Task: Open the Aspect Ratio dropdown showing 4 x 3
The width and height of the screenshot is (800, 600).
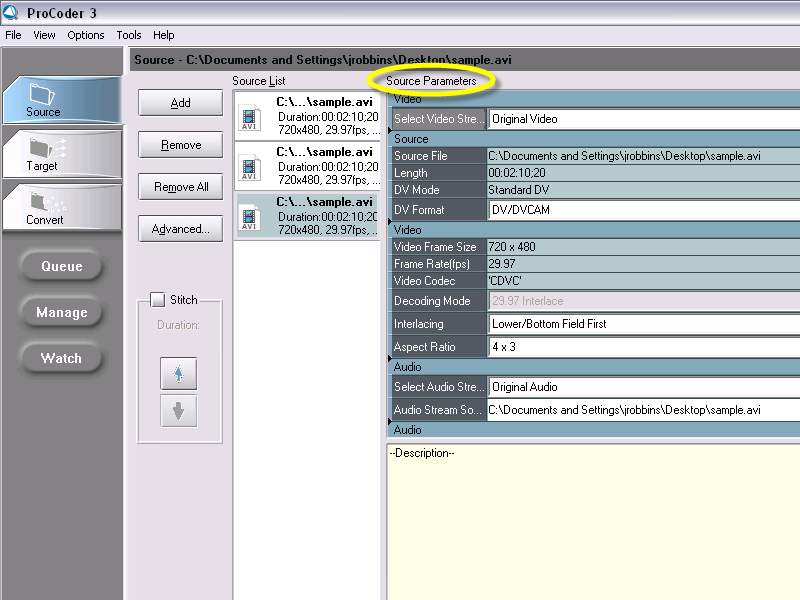Action: 644,347
